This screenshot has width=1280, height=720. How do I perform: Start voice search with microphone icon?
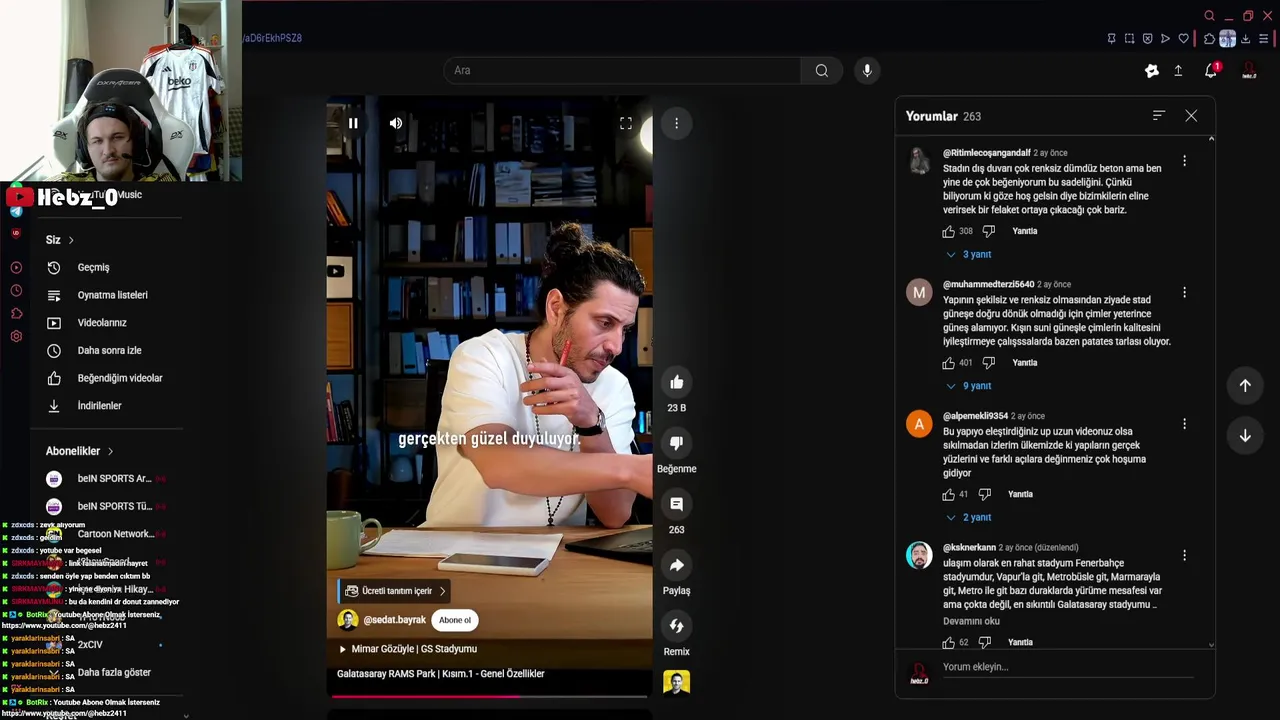point(867,70)
